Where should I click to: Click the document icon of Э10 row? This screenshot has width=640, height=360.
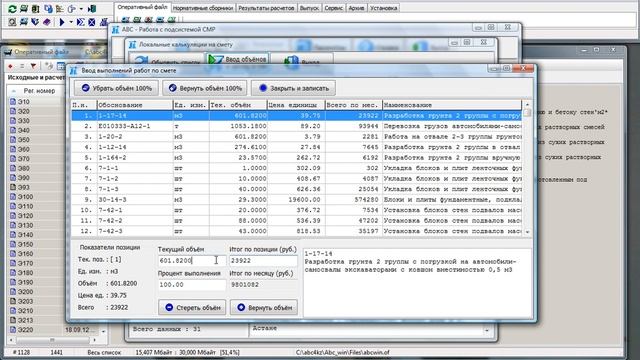coord(13,102)
